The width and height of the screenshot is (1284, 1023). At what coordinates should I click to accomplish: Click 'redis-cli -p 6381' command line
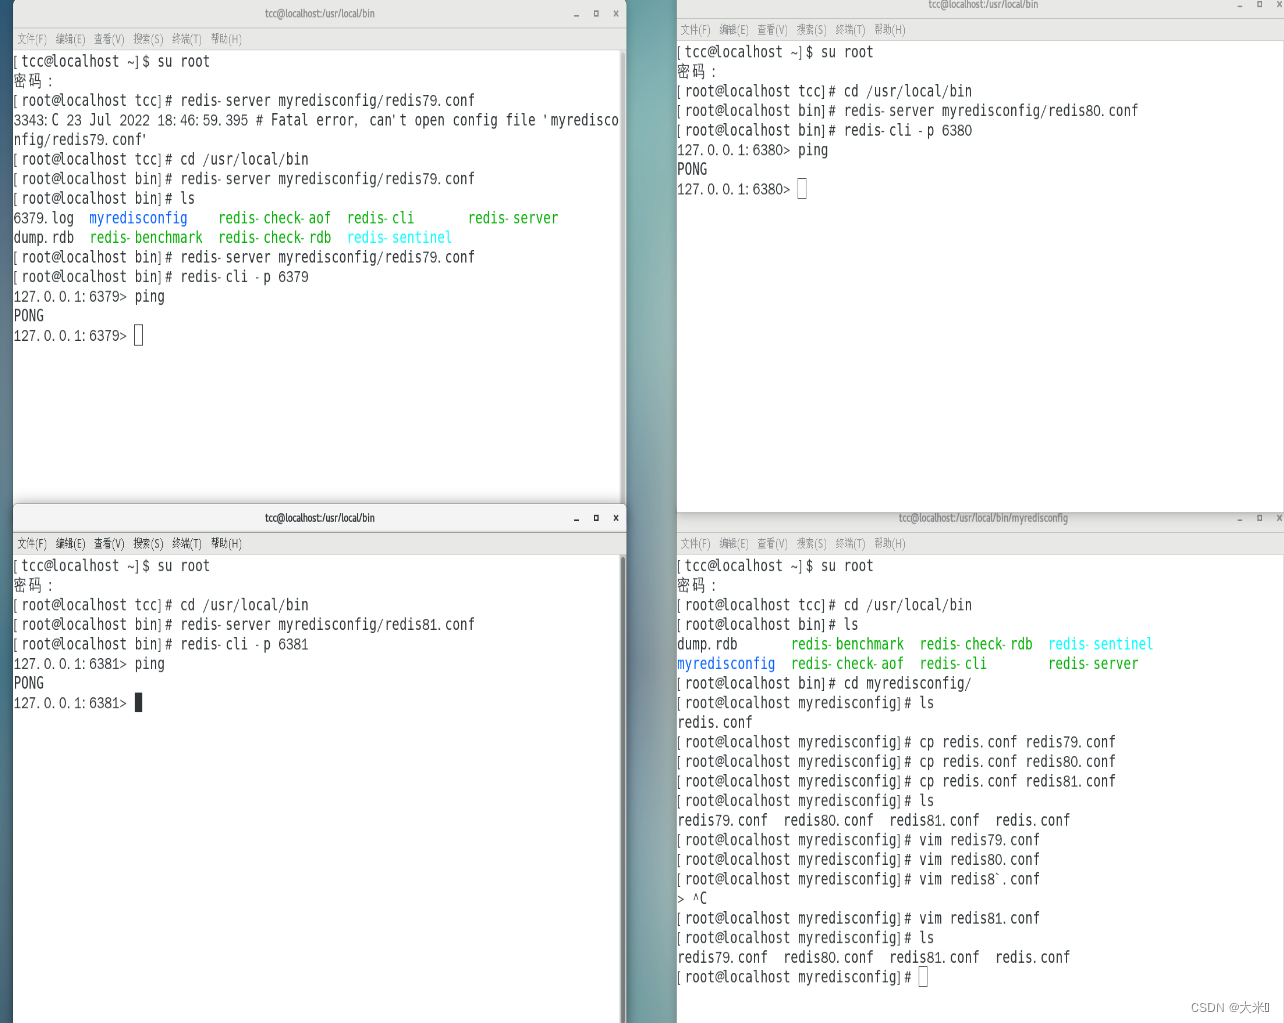pyautogui.click(x=161, y=644)
